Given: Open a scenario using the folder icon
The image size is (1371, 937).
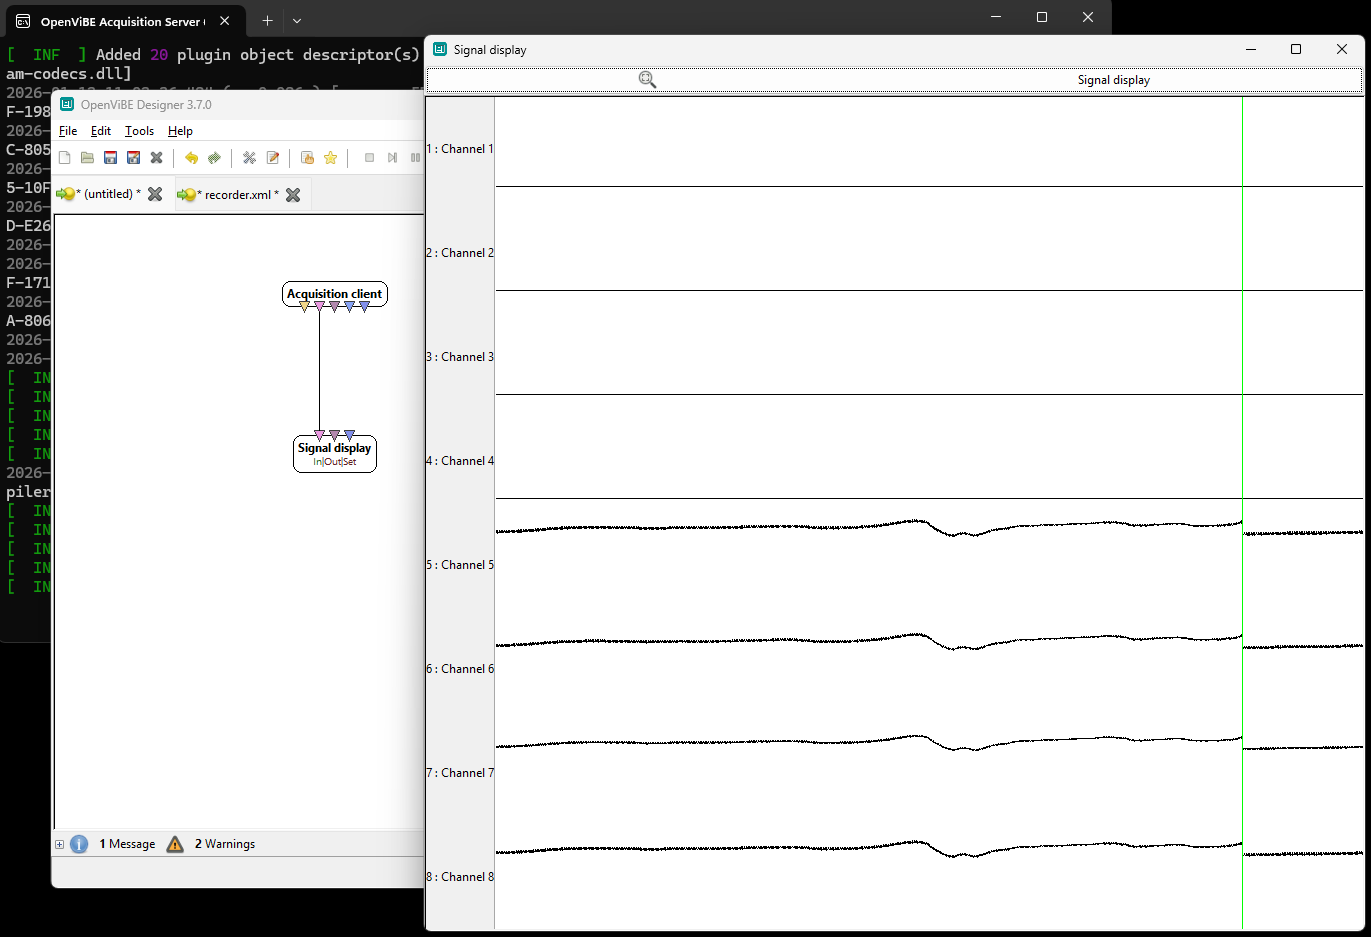Looking at the screenshot, I should pos(87,157).
